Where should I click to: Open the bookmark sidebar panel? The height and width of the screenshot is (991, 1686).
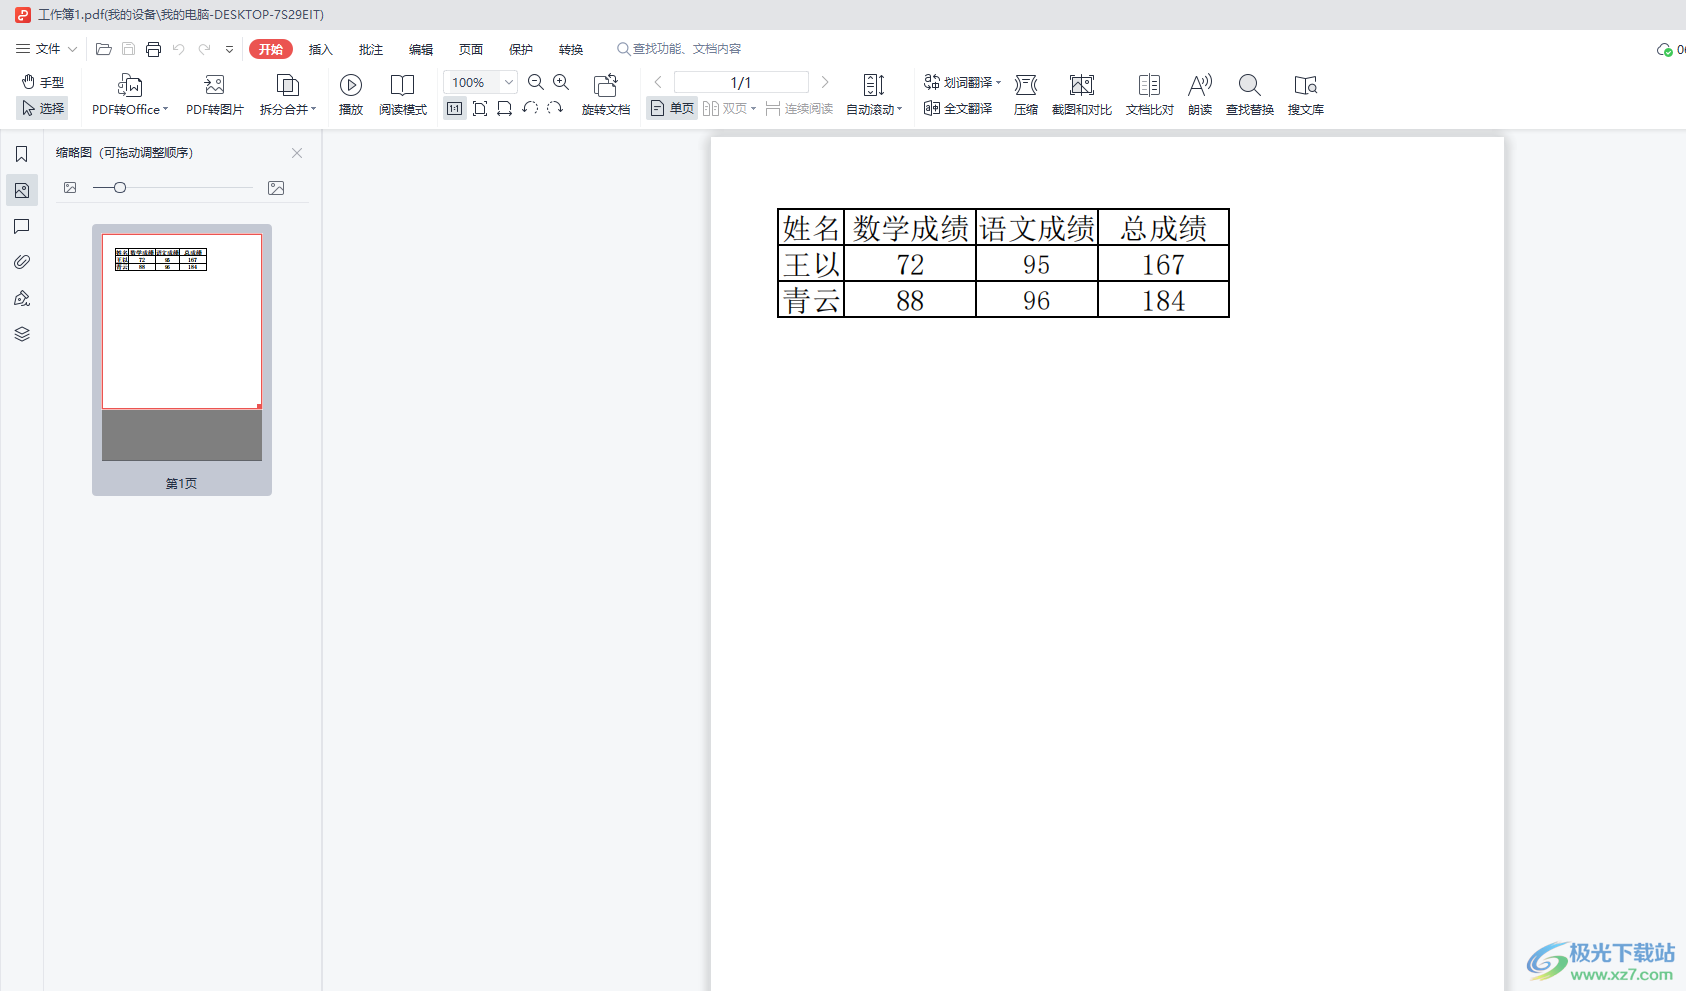tap(22, 154)
